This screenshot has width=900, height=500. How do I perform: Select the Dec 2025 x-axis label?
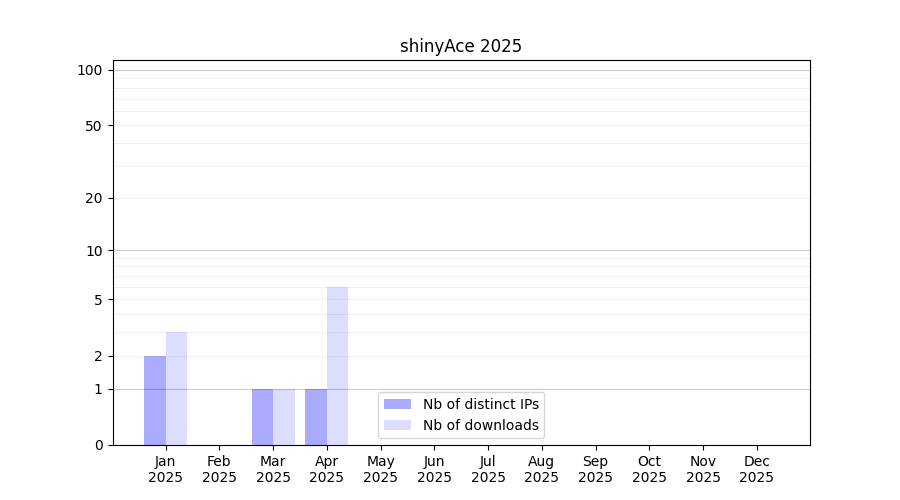coord(757,469)
